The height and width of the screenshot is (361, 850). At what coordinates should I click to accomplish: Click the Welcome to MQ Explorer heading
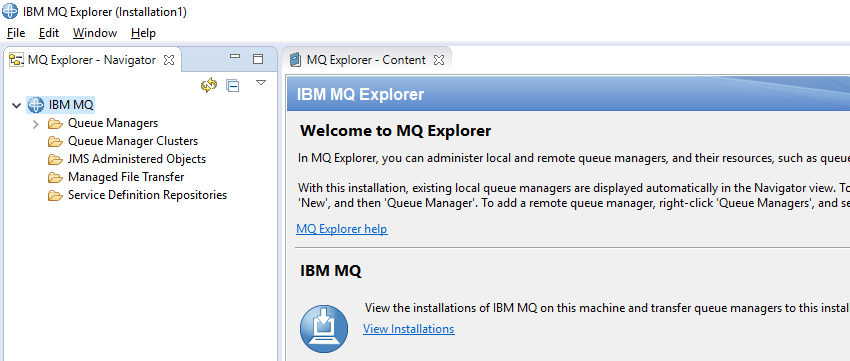point(396,131)
